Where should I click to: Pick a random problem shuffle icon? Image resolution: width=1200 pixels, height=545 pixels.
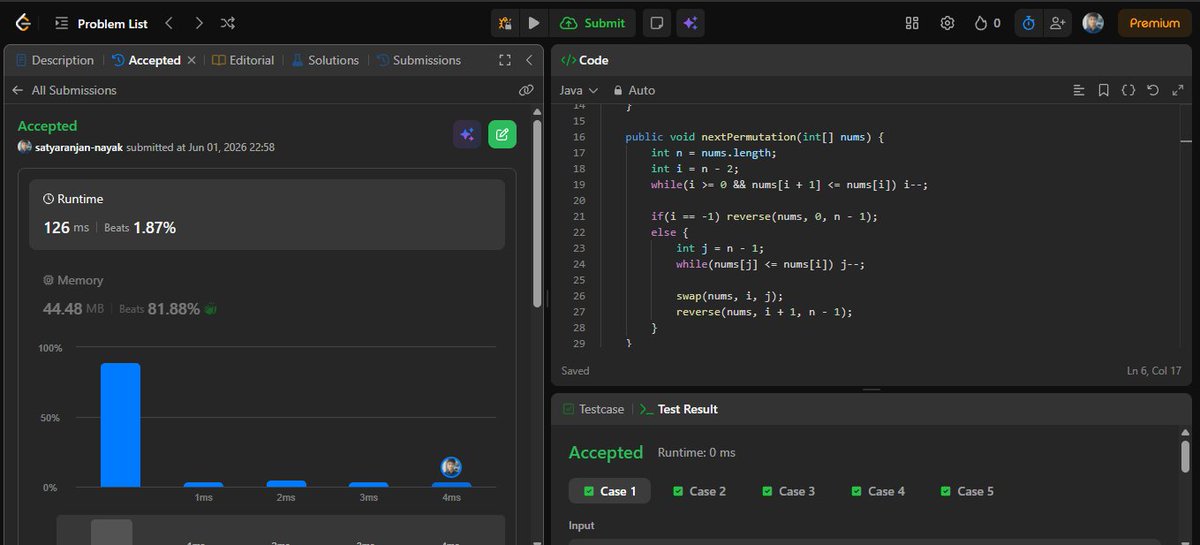pyautogui.click(x=228, y=23)
